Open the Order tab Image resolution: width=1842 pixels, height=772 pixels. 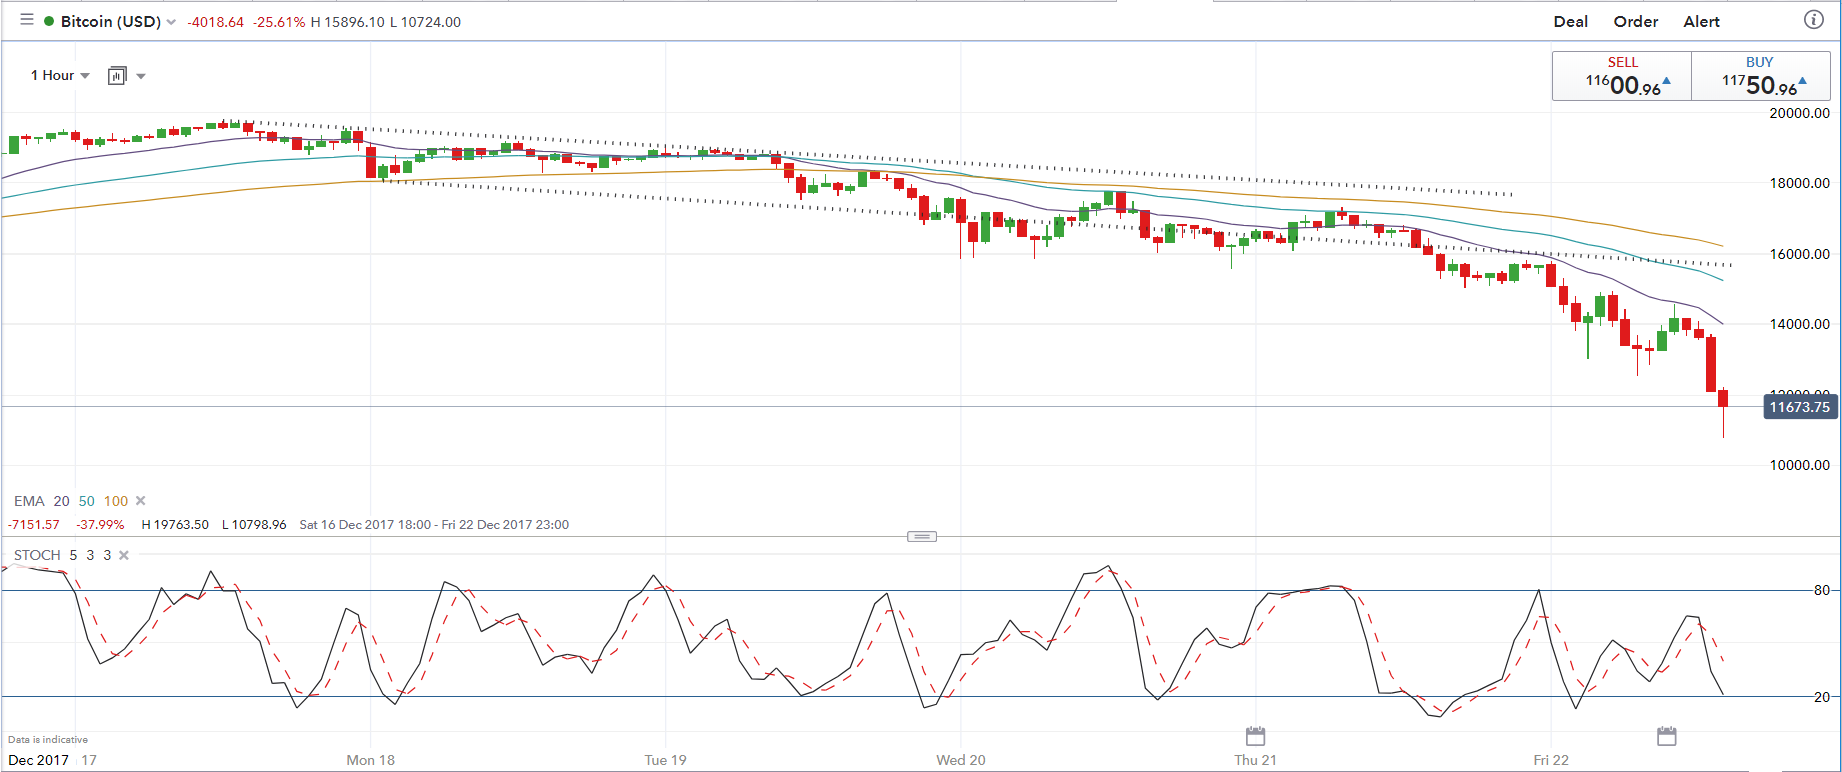click(1636, 22)
